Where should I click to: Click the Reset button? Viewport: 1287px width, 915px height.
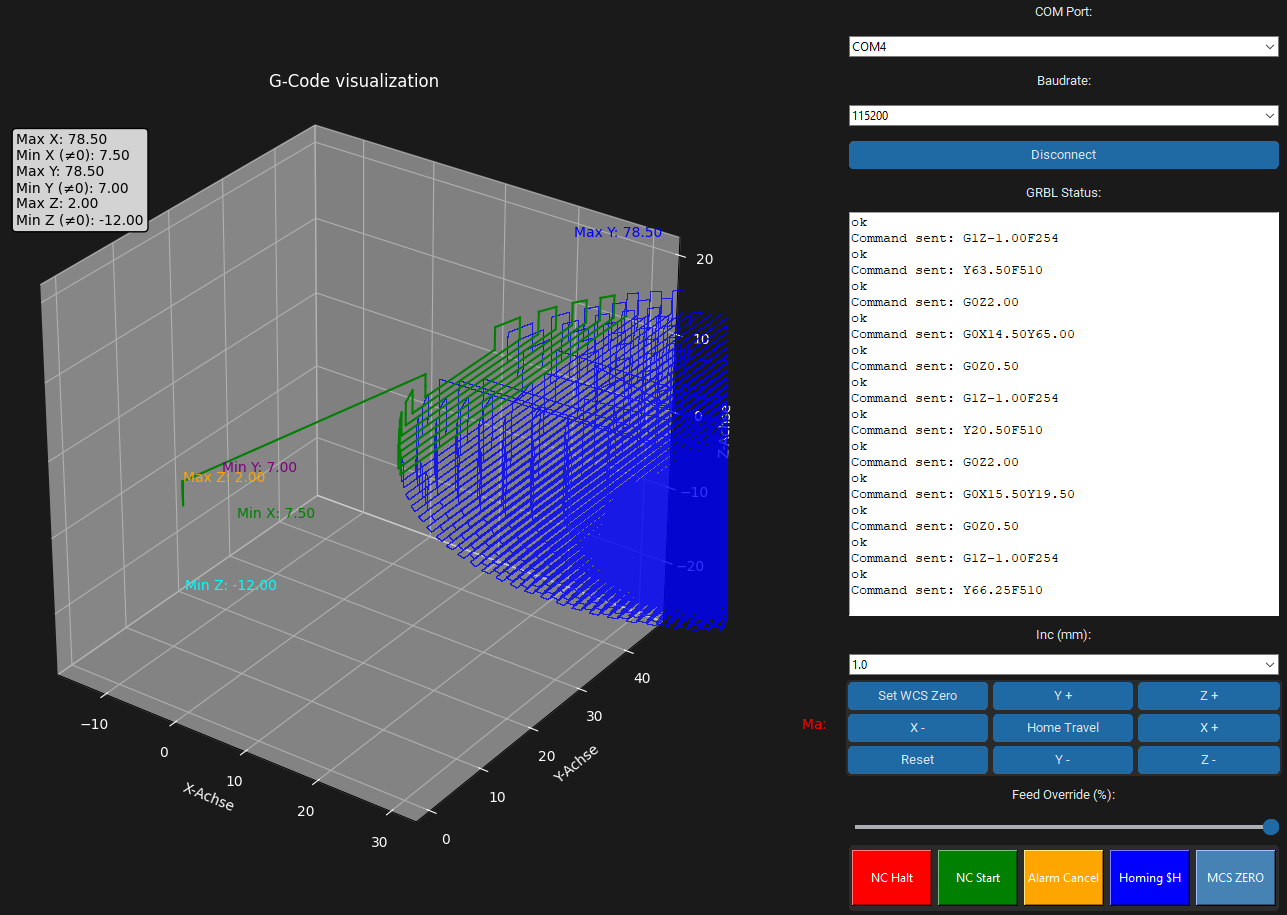point(917,760)
